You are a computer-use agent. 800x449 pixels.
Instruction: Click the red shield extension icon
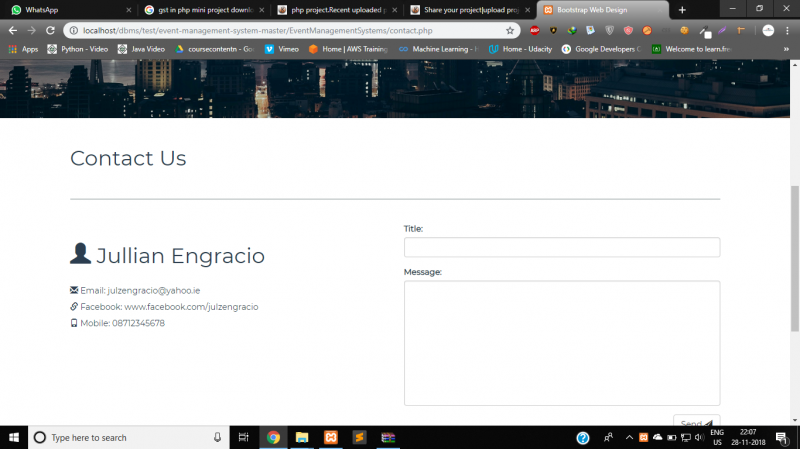628,31
